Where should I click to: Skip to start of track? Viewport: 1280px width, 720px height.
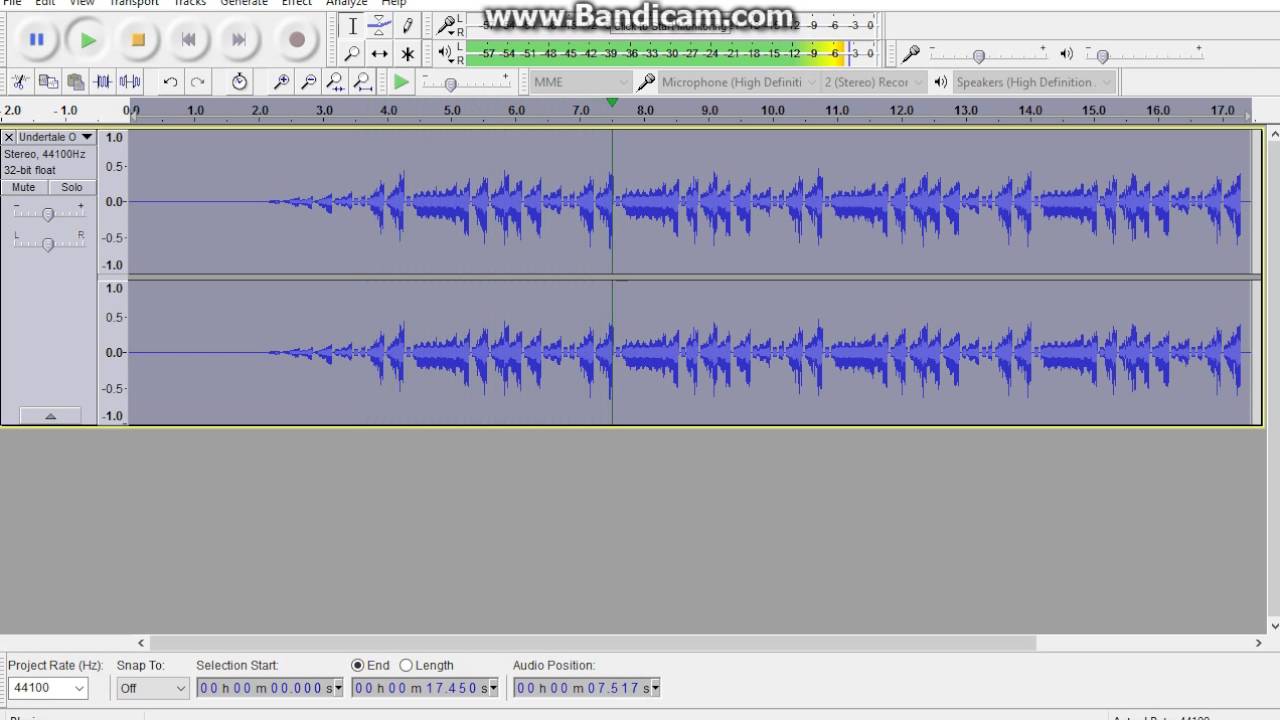pos(188,40)
